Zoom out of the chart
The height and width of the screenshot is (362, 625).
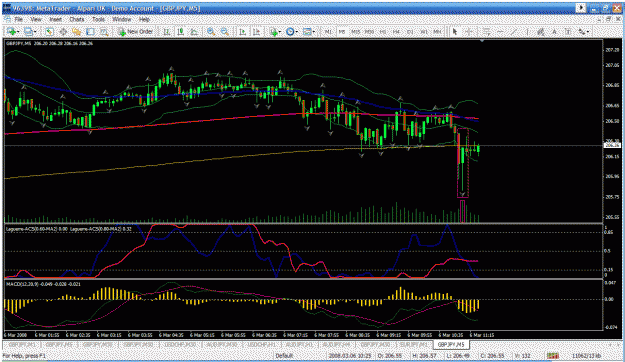224,31
